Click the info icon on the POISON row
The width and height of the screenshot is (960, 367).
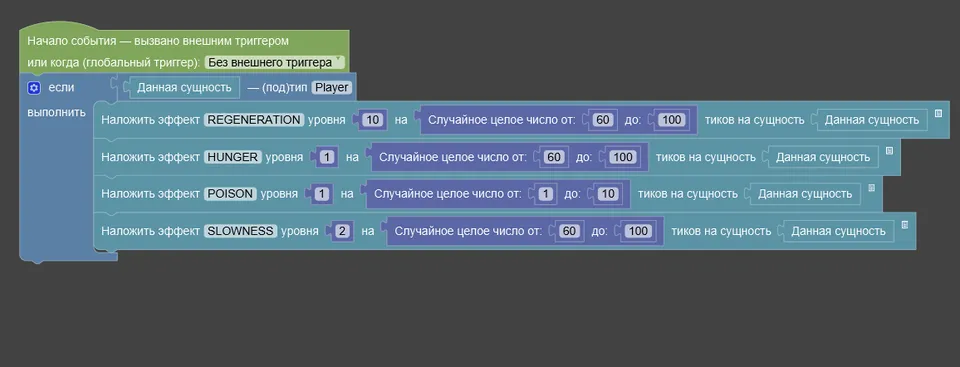coord(871,188)
